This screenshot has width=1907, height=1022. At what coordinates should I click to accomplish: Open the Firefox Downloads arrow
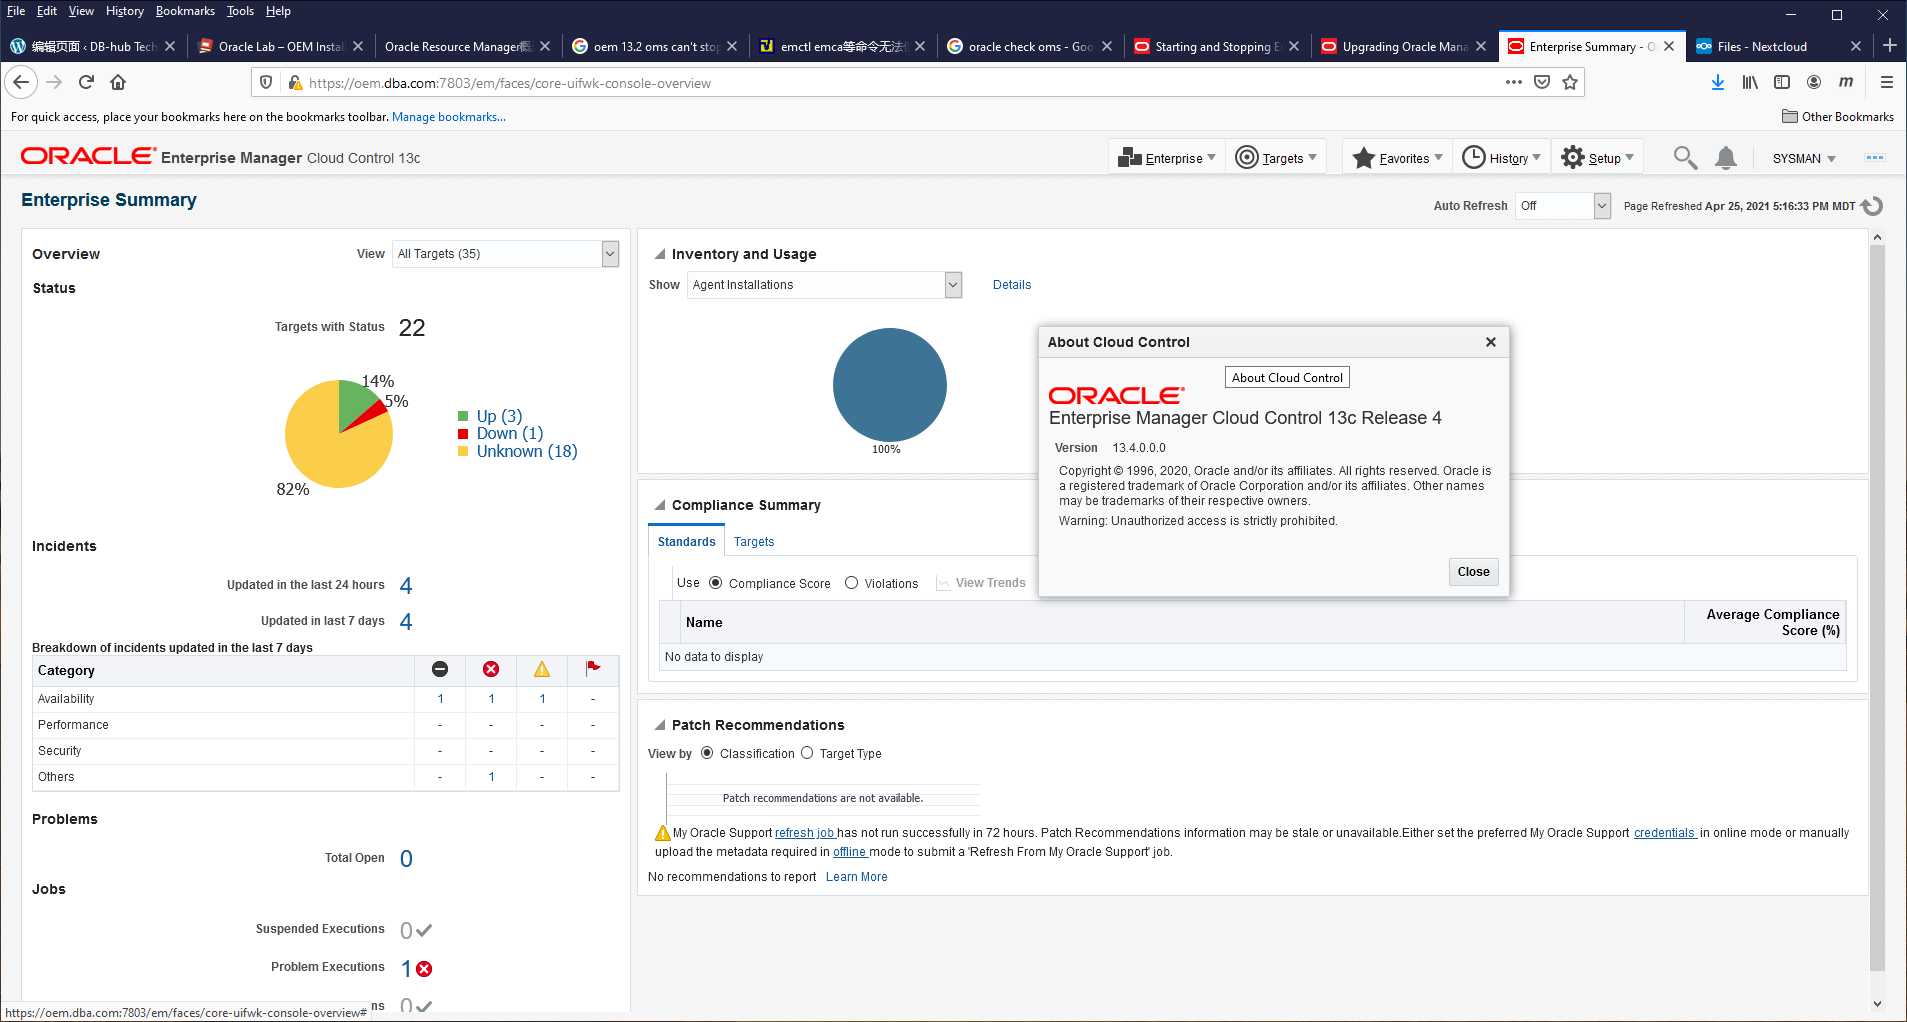(1717, 82)
